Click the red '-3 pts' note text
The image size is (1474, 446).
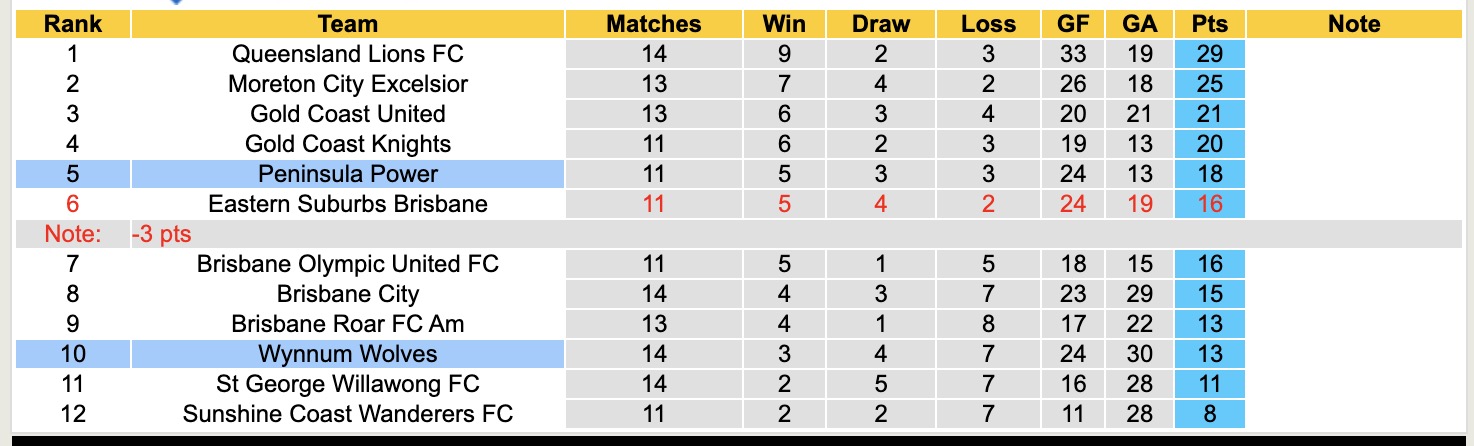pyautogui.click(x=161, y=235)
